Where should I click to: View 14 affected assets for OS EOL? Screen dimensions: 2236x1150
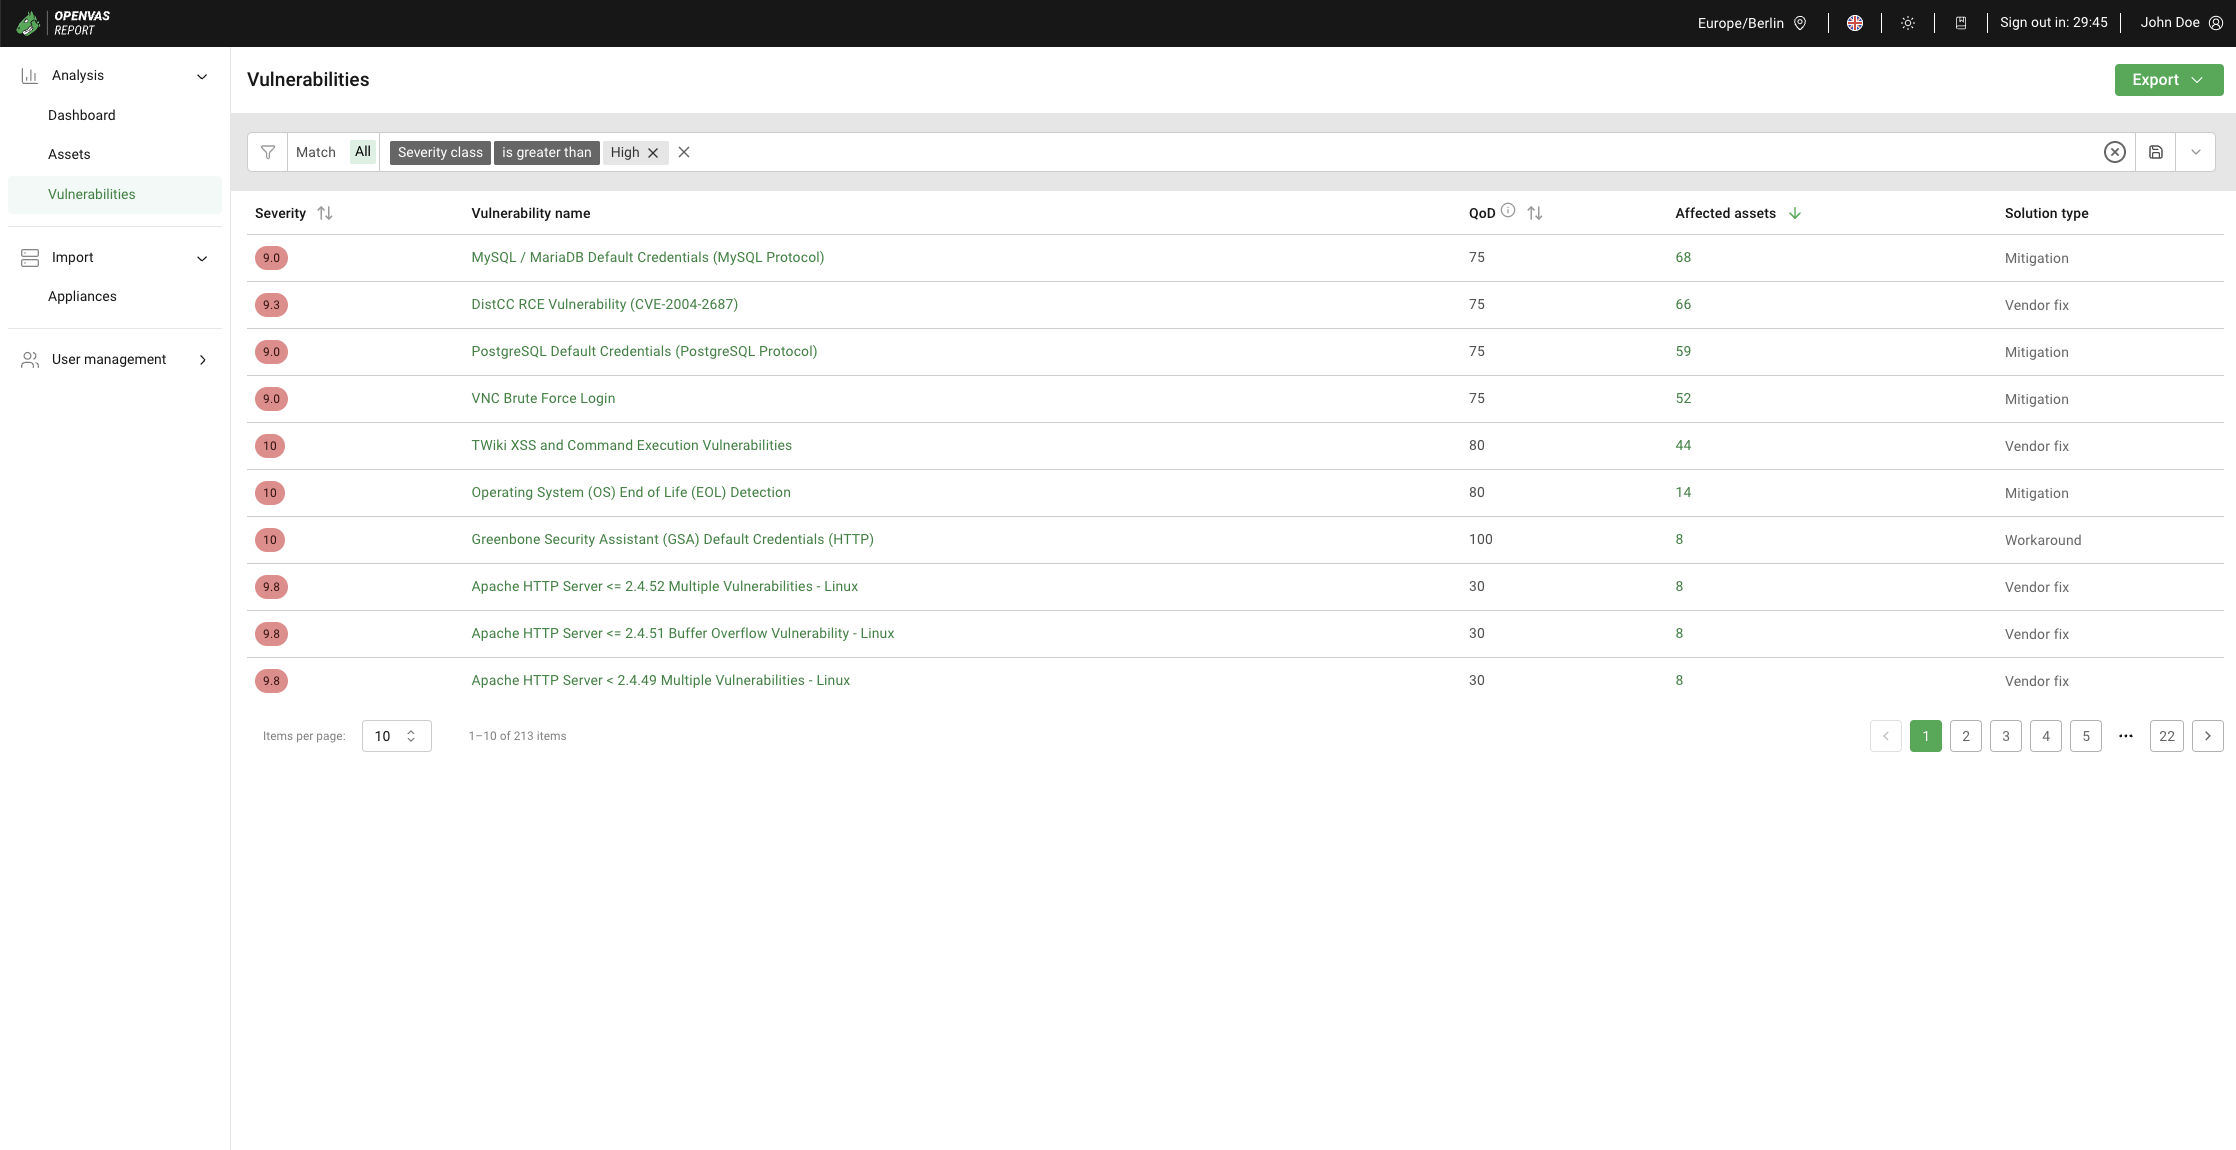pos(1683,492)
